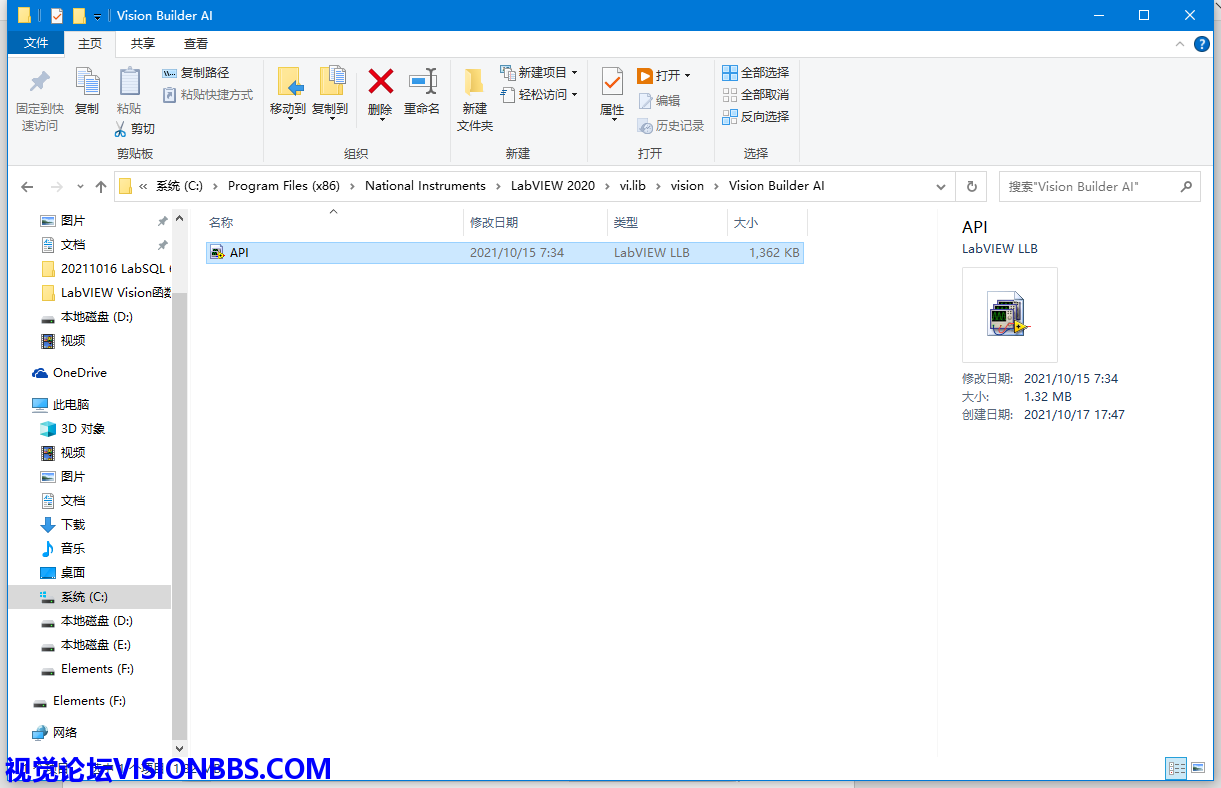This screenshot has width=1221, height=788.
Task: Click the search Vision Builder AI box
Action: pyautogui.click(x=1090, y=187)
